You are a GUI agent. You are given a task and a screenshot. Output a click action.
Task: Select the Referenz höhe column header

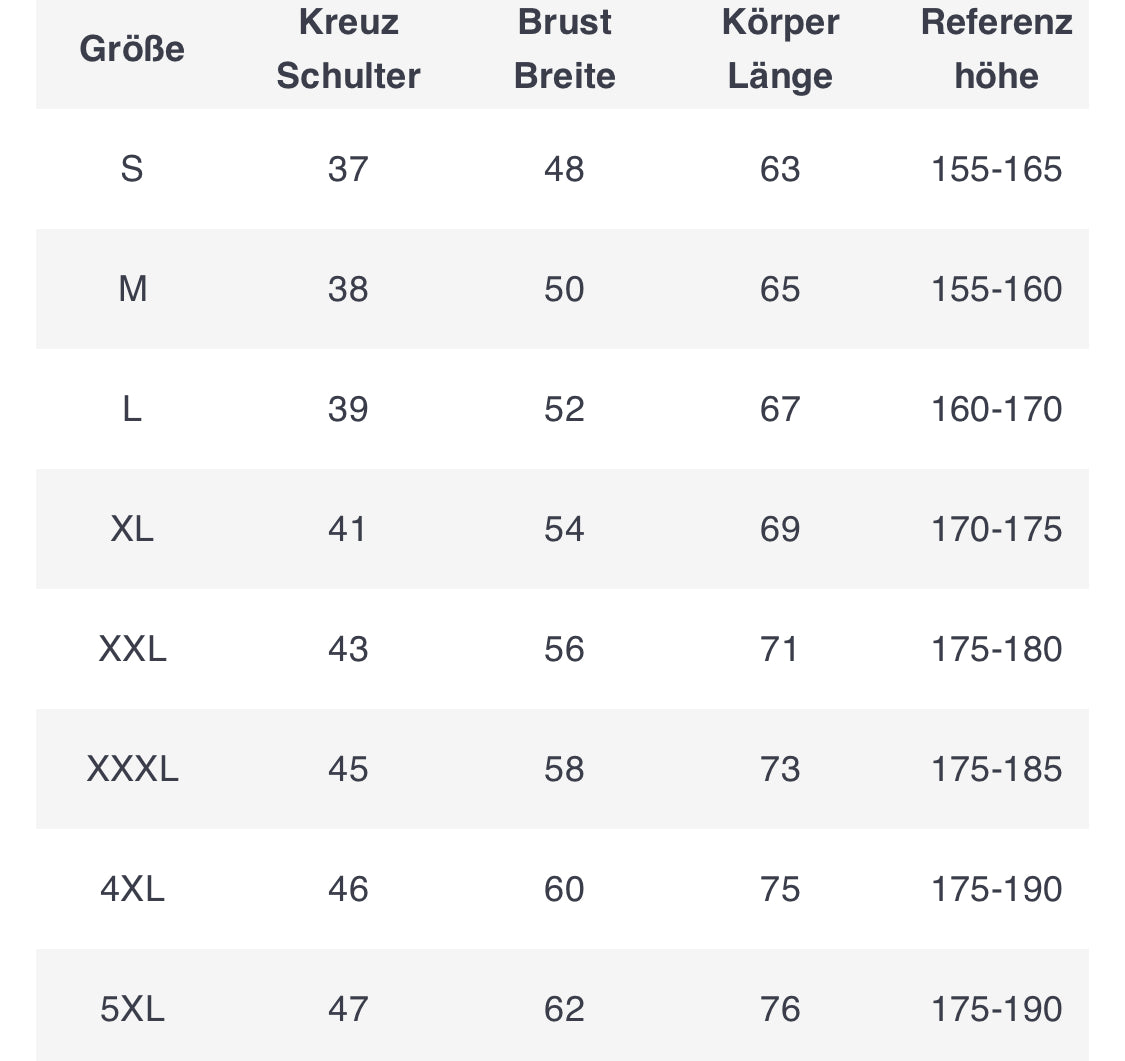point(996,49)
